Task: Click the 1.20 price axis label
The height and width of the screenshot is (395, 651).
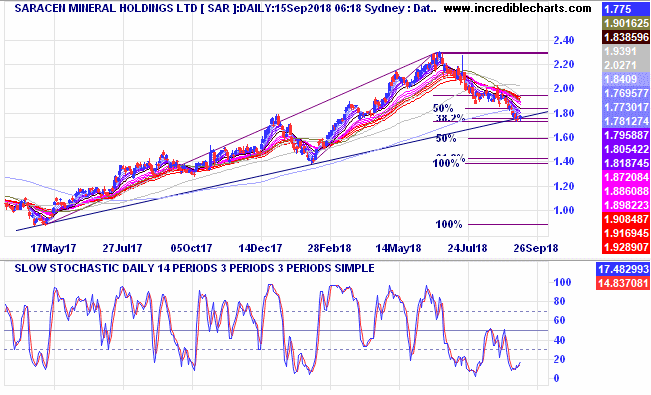Action: tap(564, 186)
